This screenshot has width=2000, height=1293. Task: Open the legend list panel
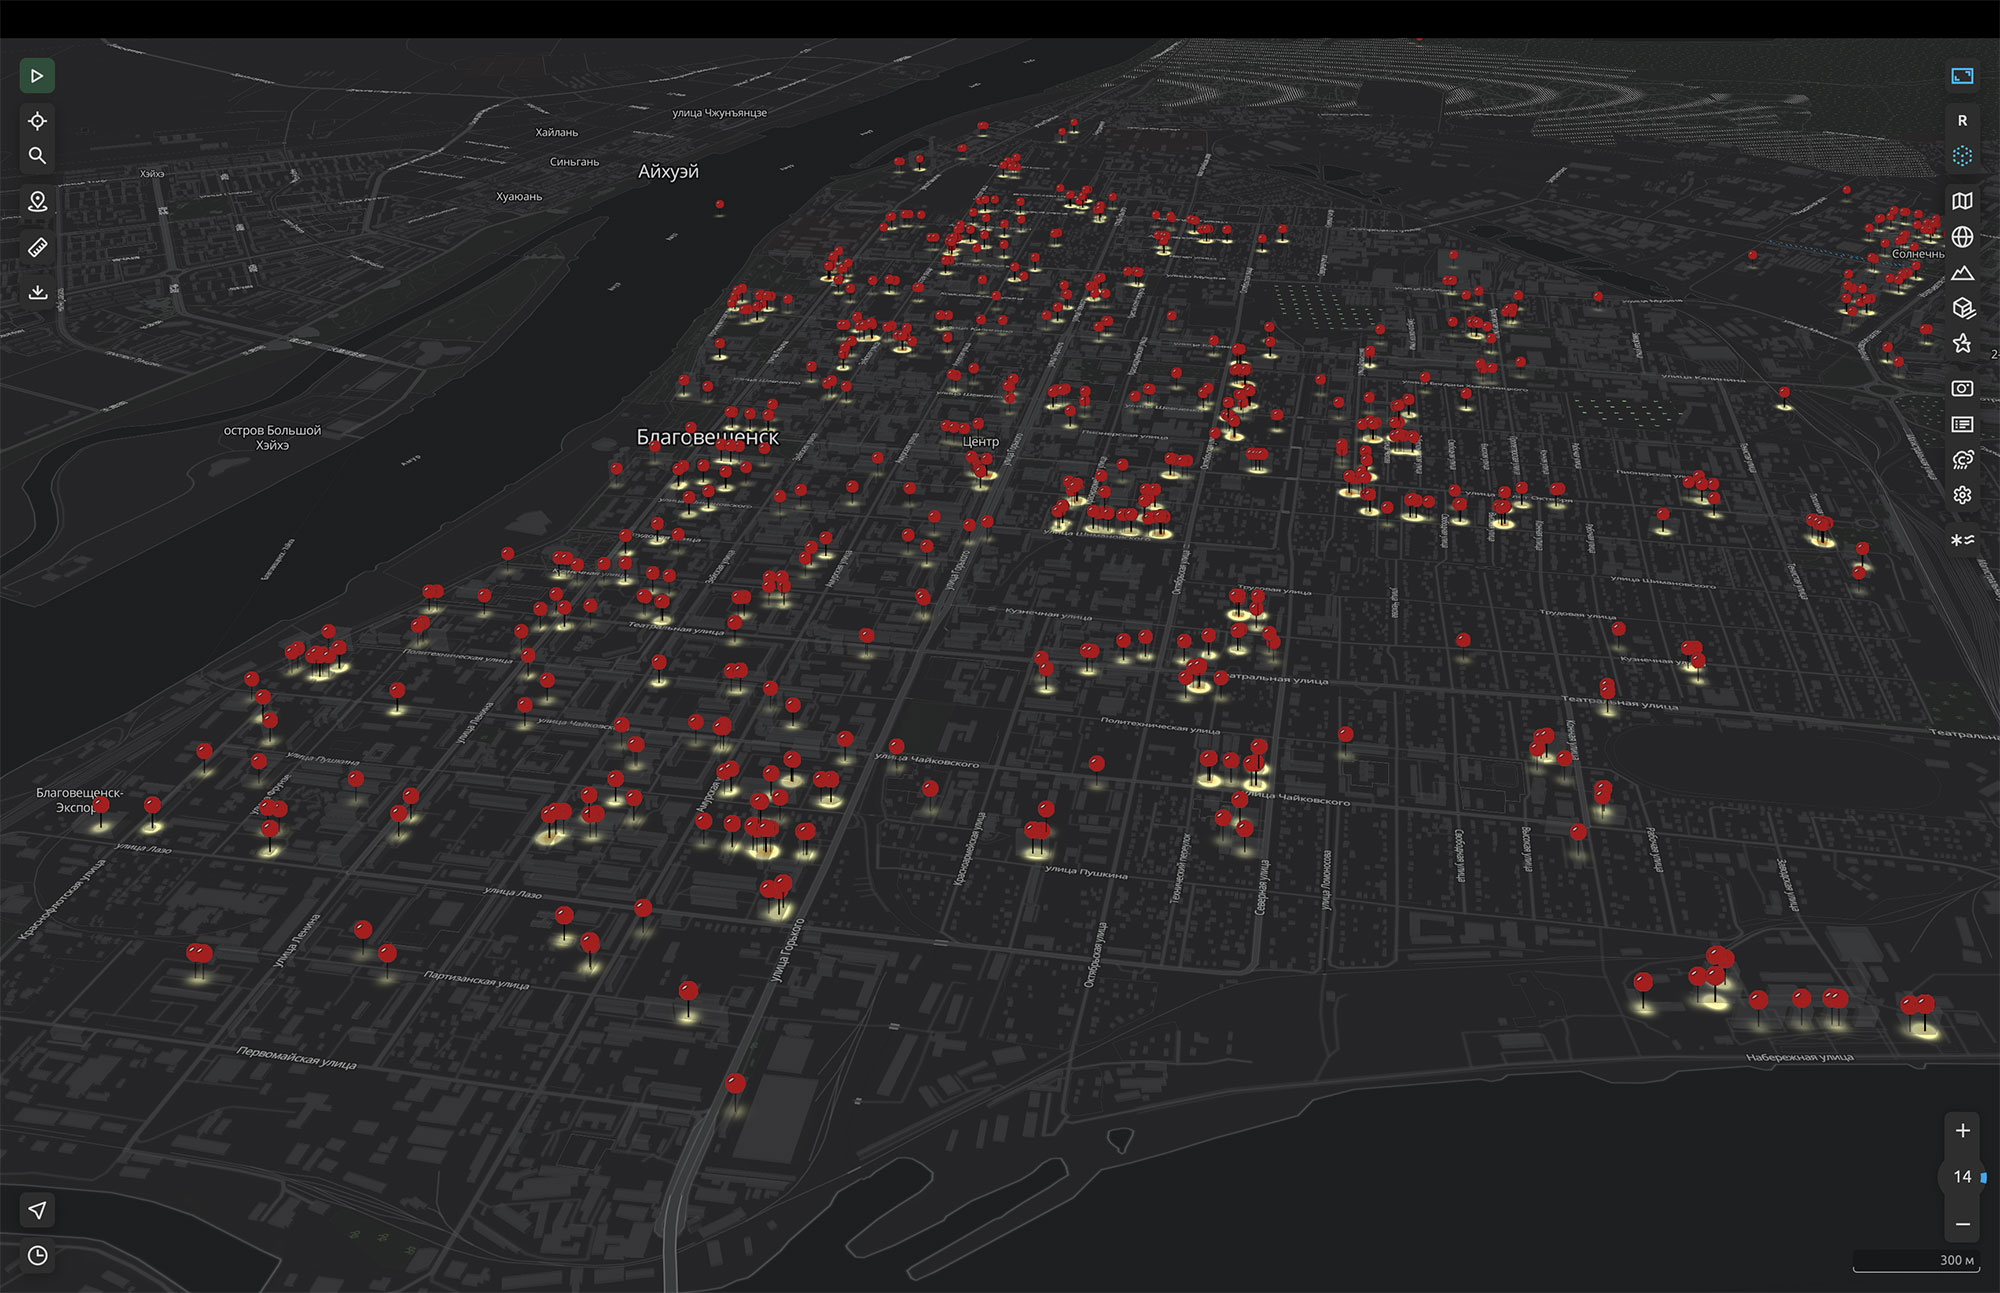1962,424
